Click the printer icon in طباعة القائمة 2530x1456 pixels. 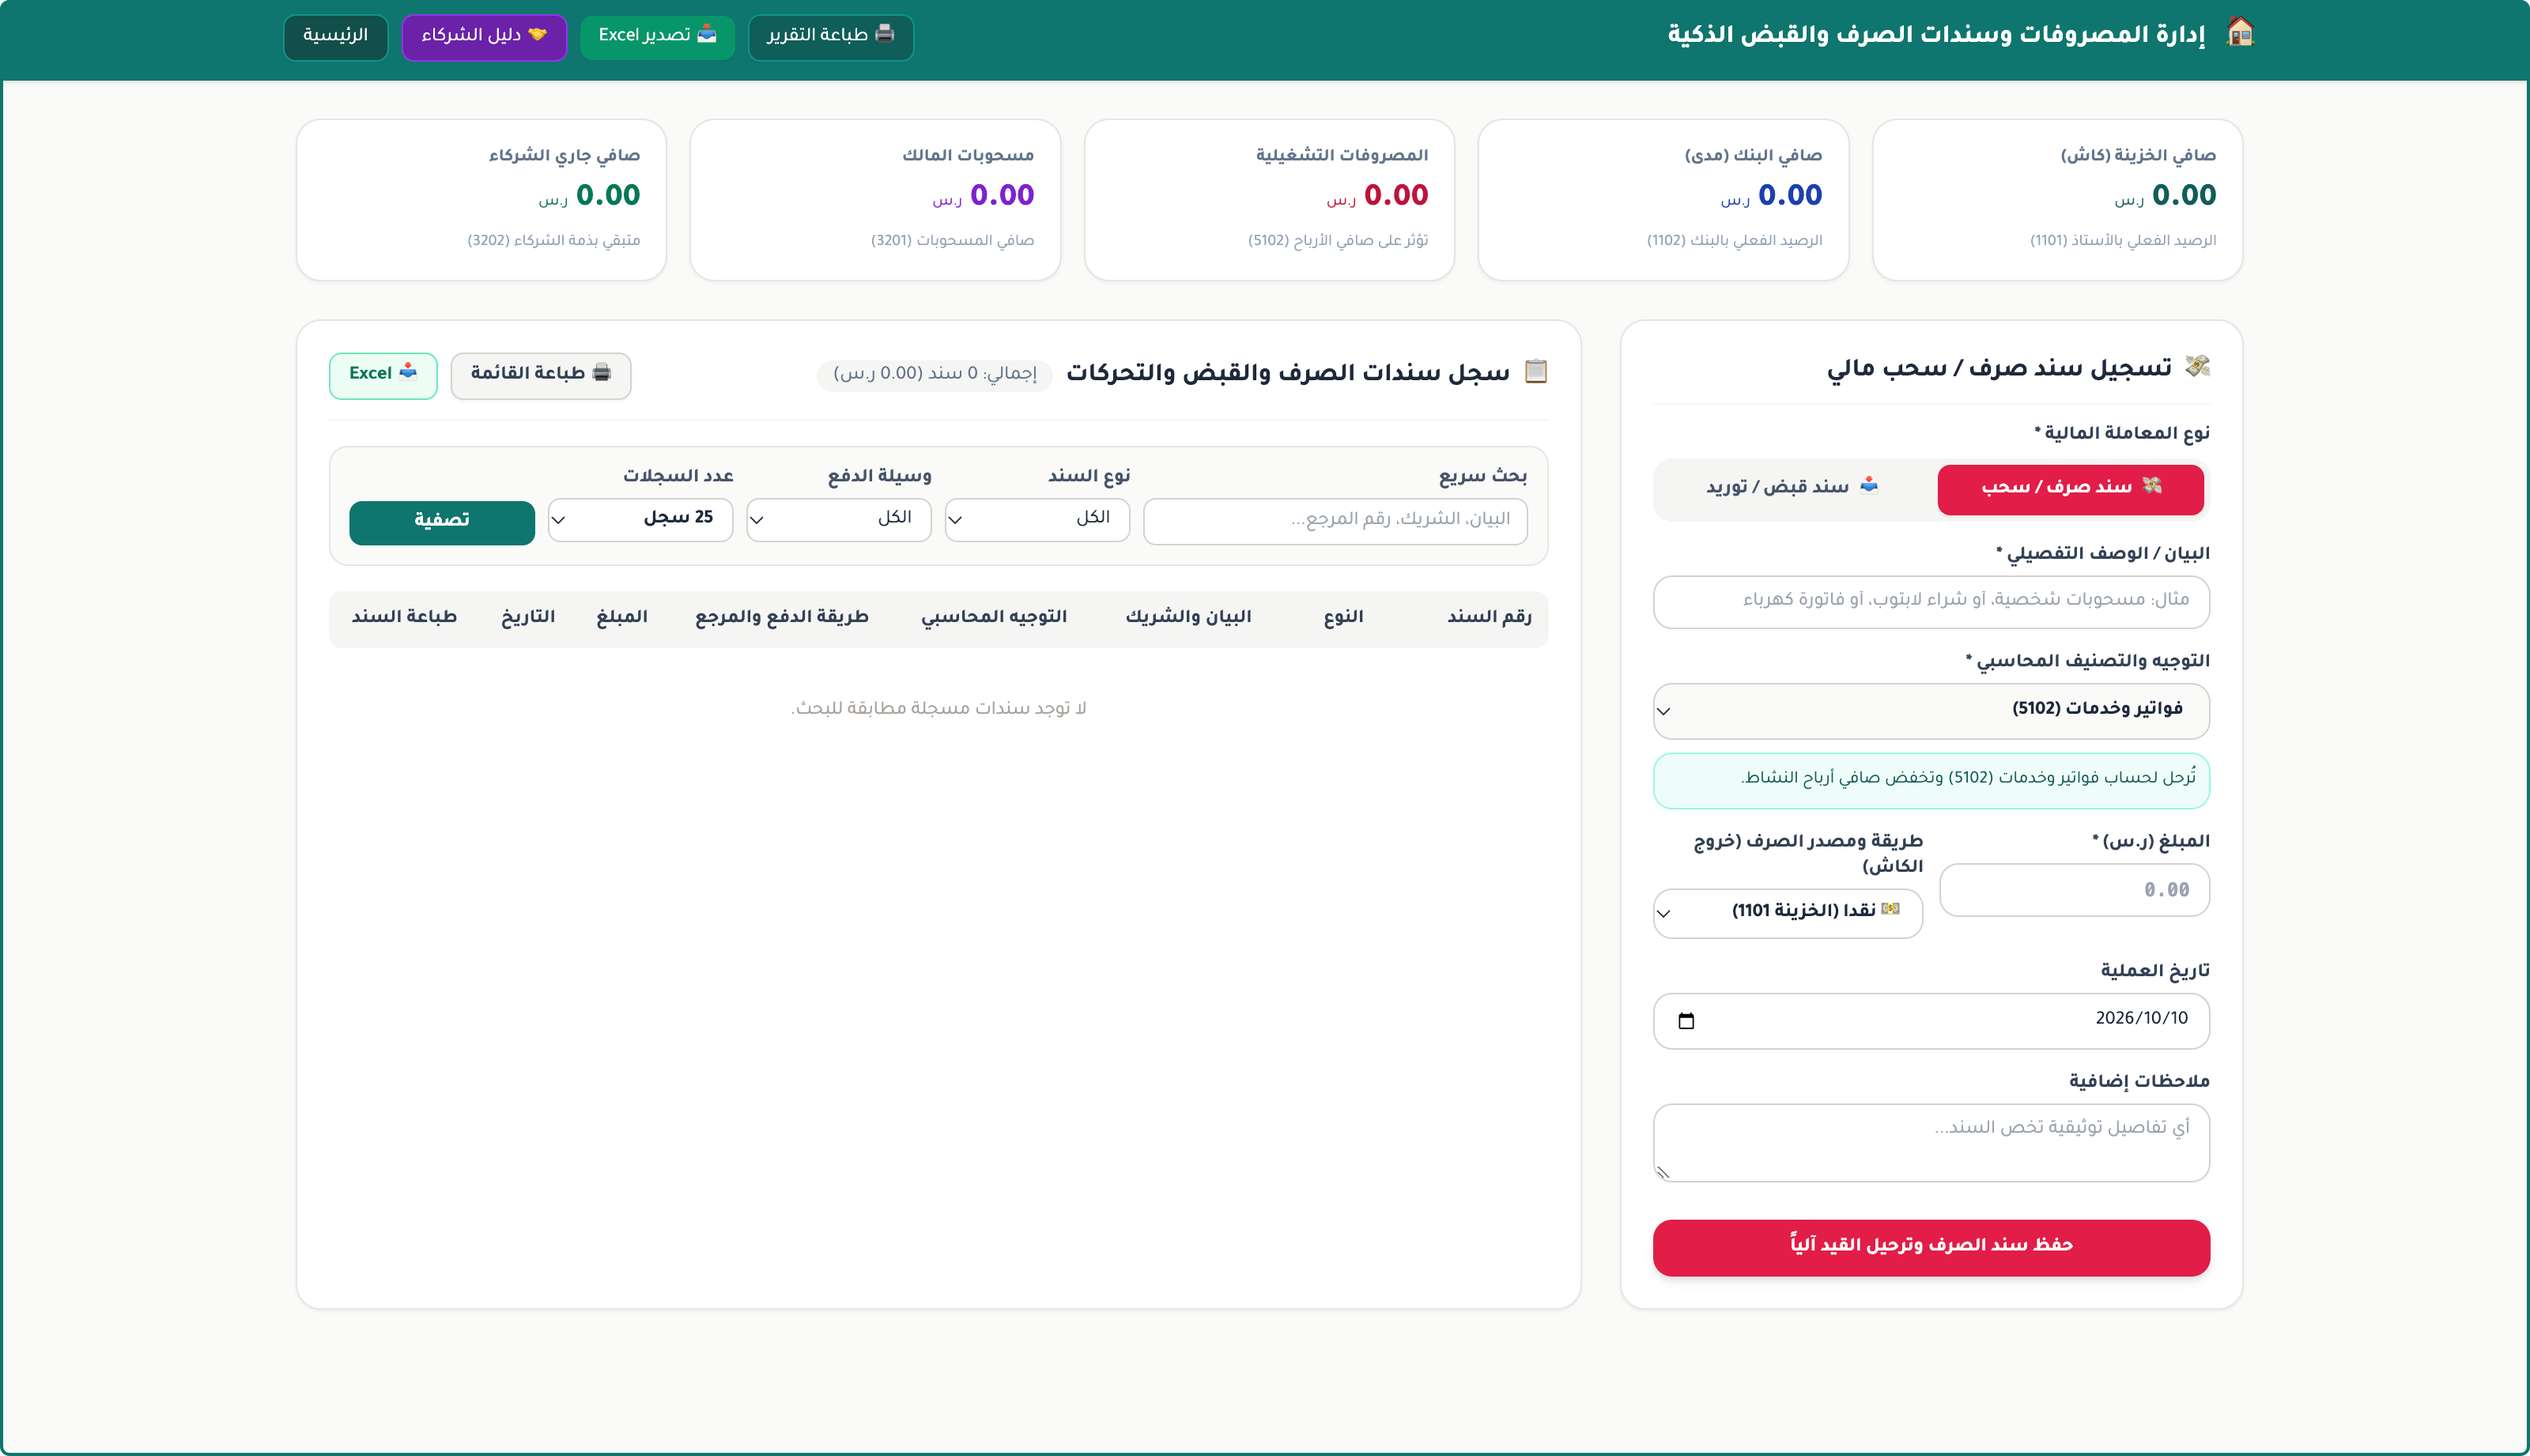point(602,372)
